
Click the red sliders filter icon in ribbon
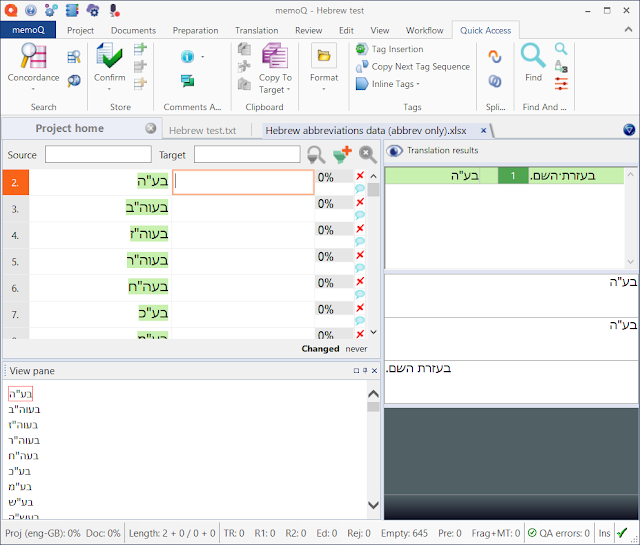click(x=561, y=84)
